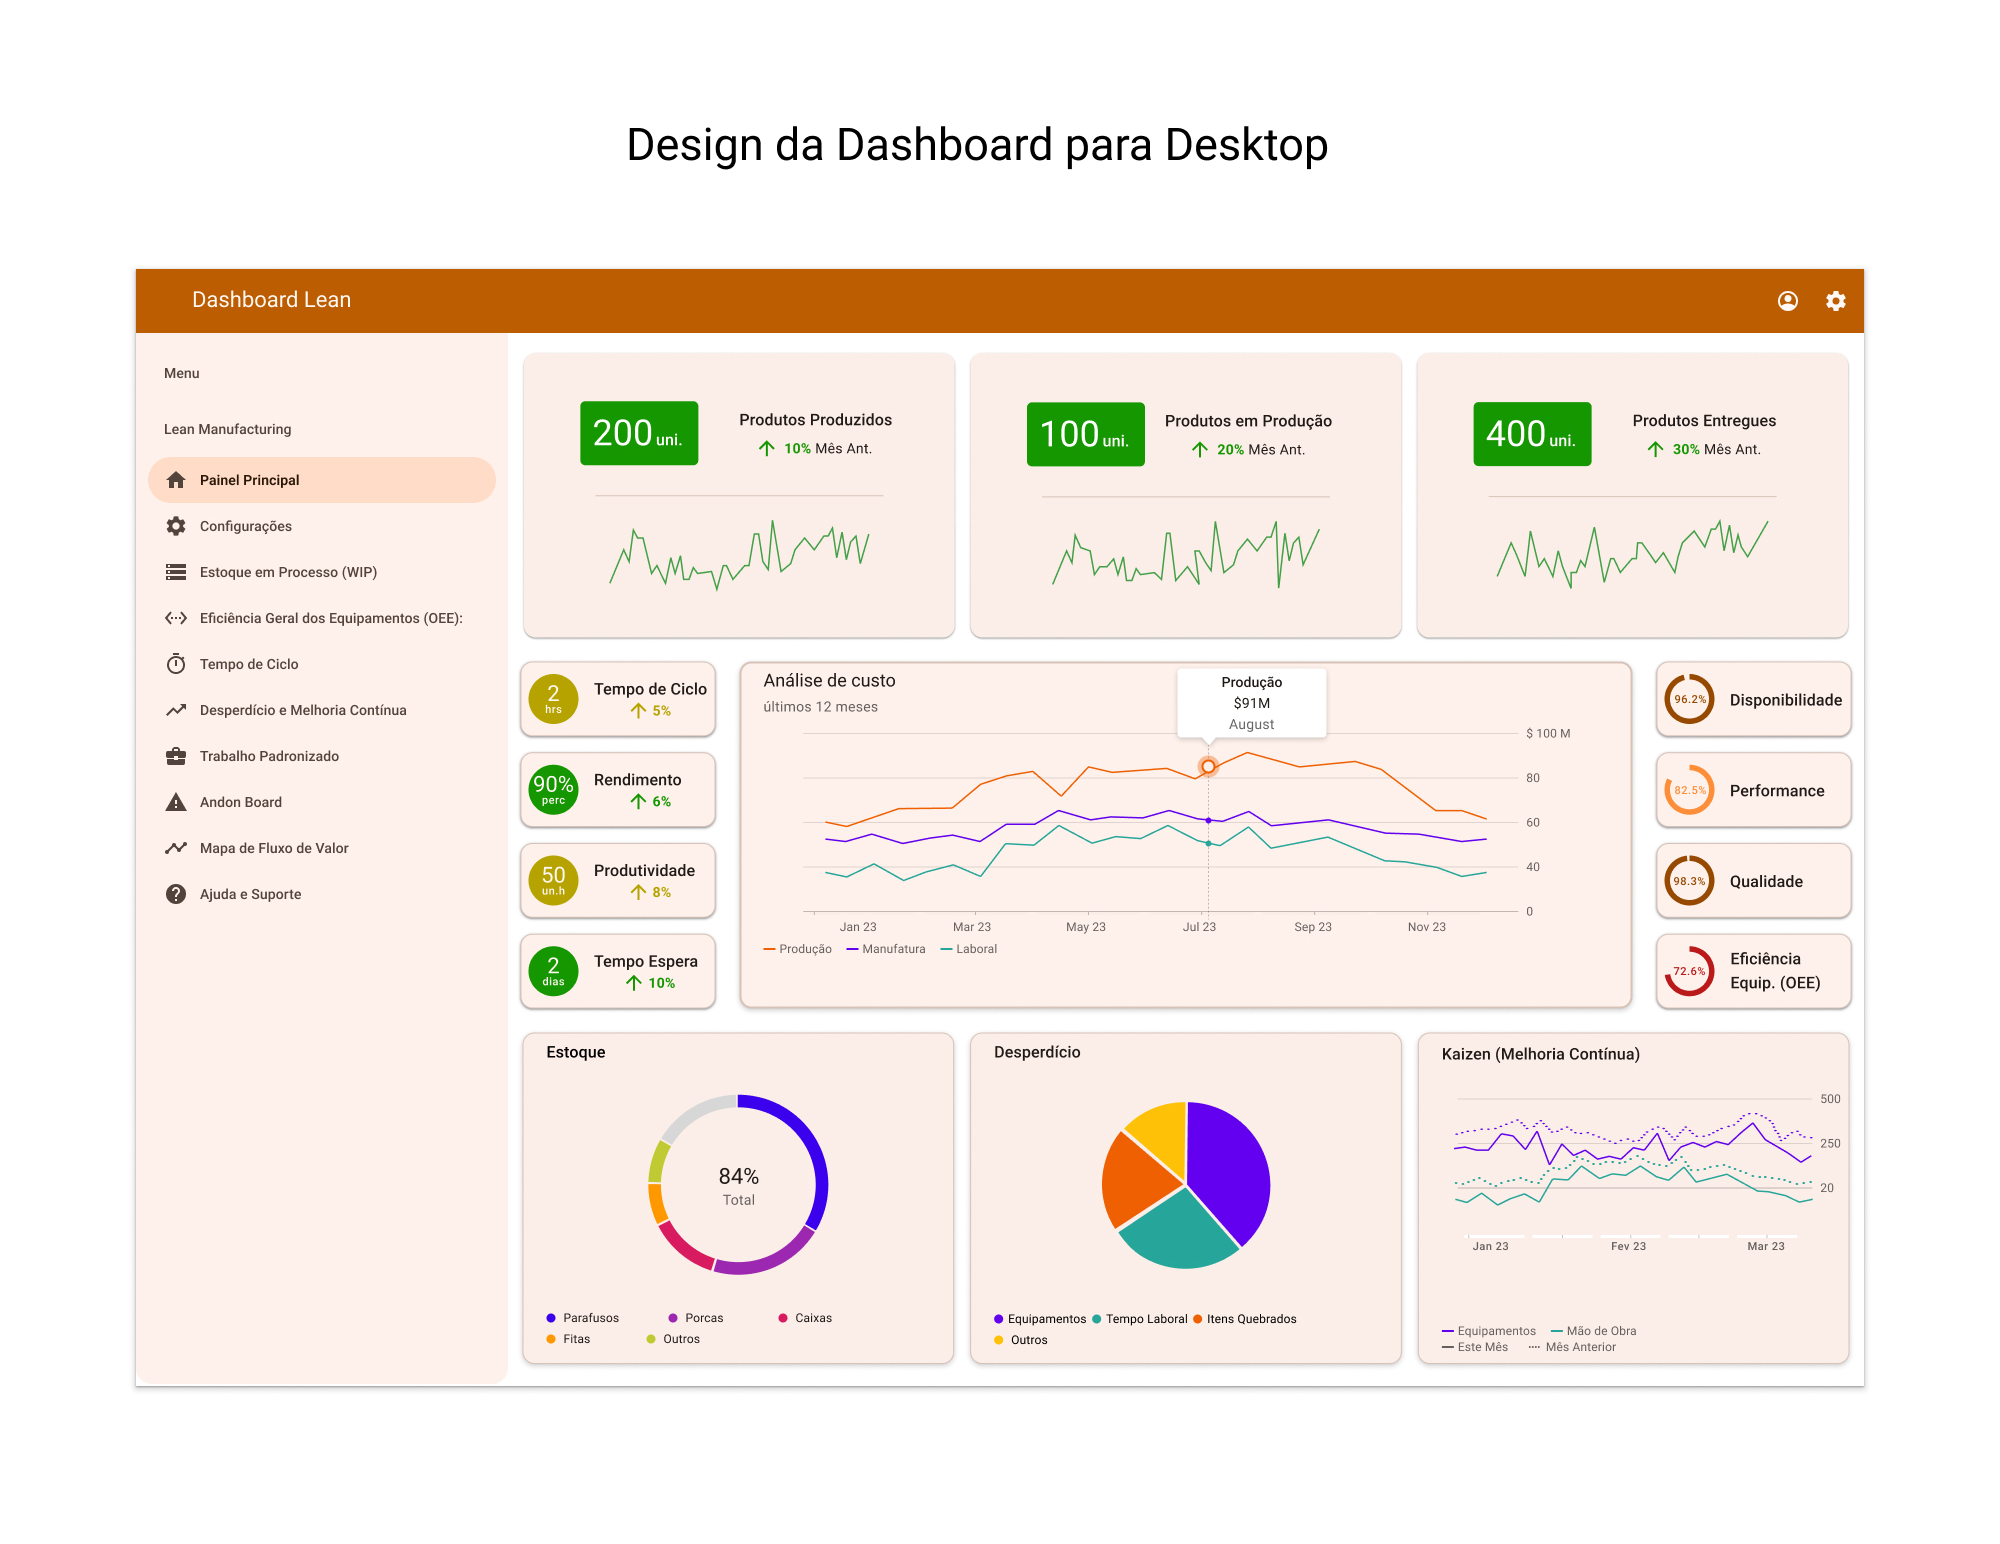Open settings gear icon in header

point(1835,301)
